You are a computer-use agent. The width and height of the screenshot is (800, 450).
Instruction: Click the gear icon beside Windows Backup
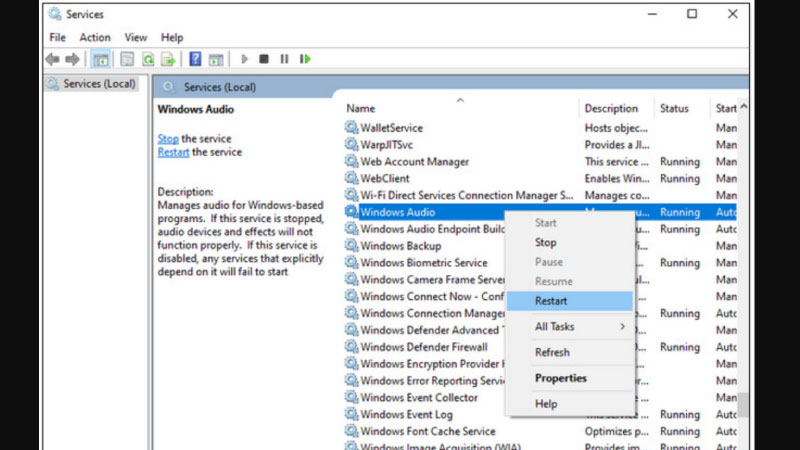351,245
